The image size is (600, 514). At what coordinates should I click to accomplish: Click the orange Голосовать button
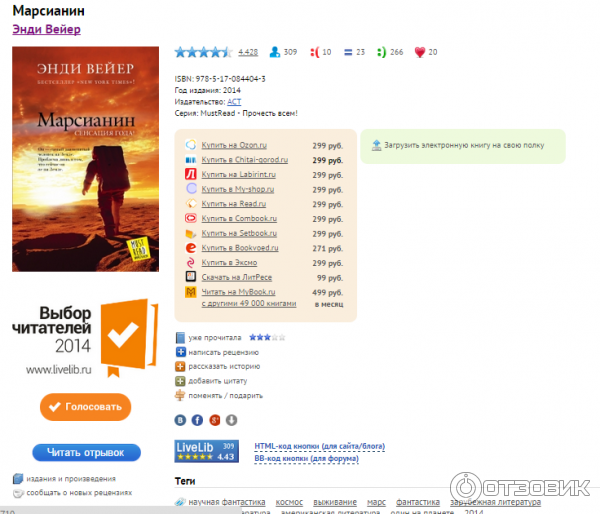point(85,407)
